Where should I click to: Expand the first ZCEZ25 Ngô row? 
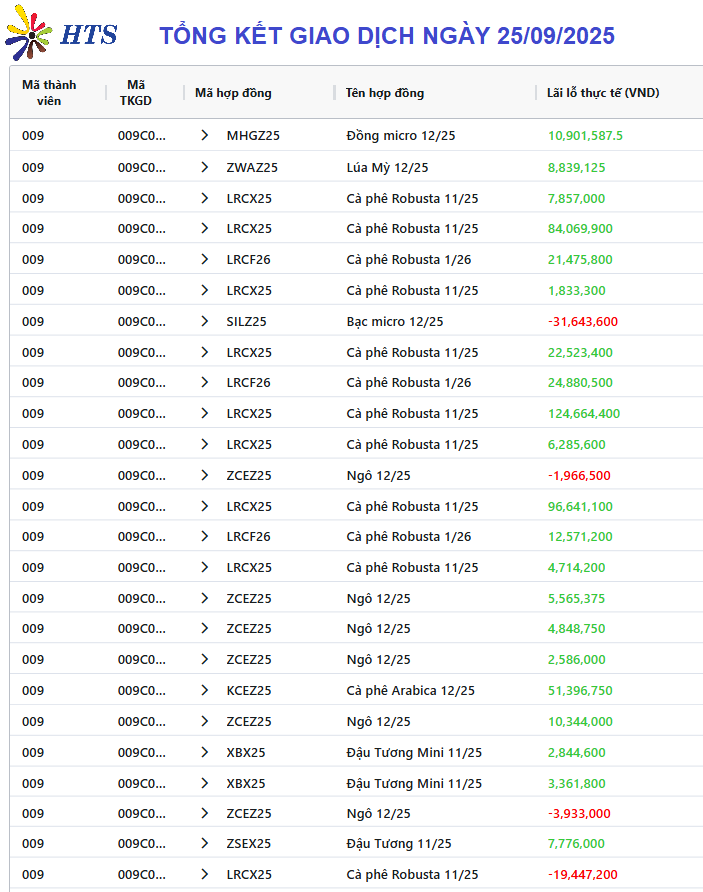coord(205,475)
